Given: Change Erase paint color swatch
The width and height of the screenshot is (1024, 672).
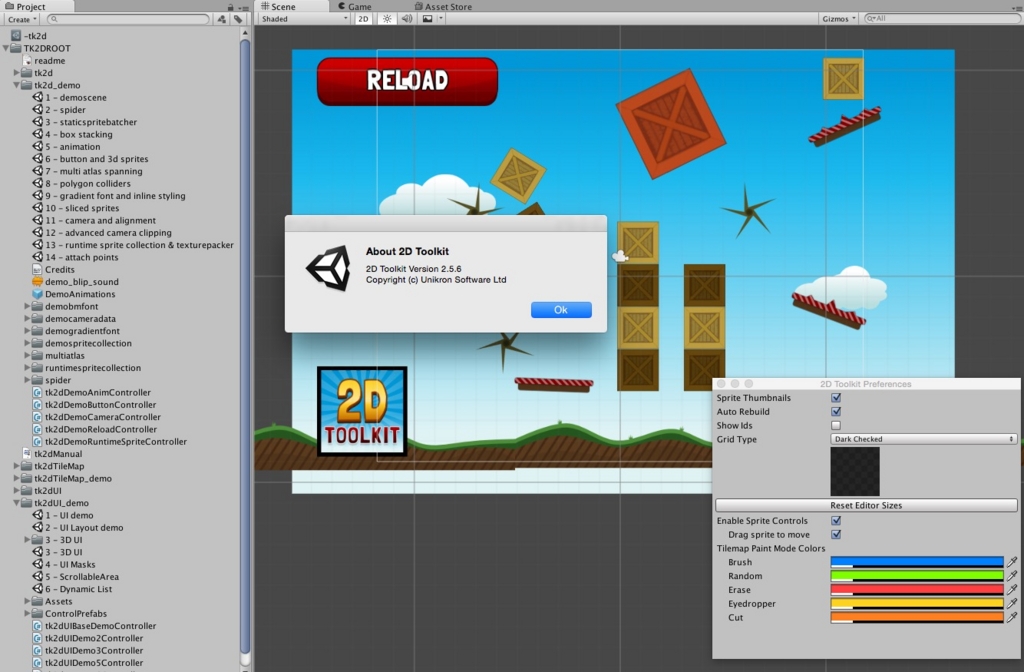Looking at the screenshot, I should (917, 589).
